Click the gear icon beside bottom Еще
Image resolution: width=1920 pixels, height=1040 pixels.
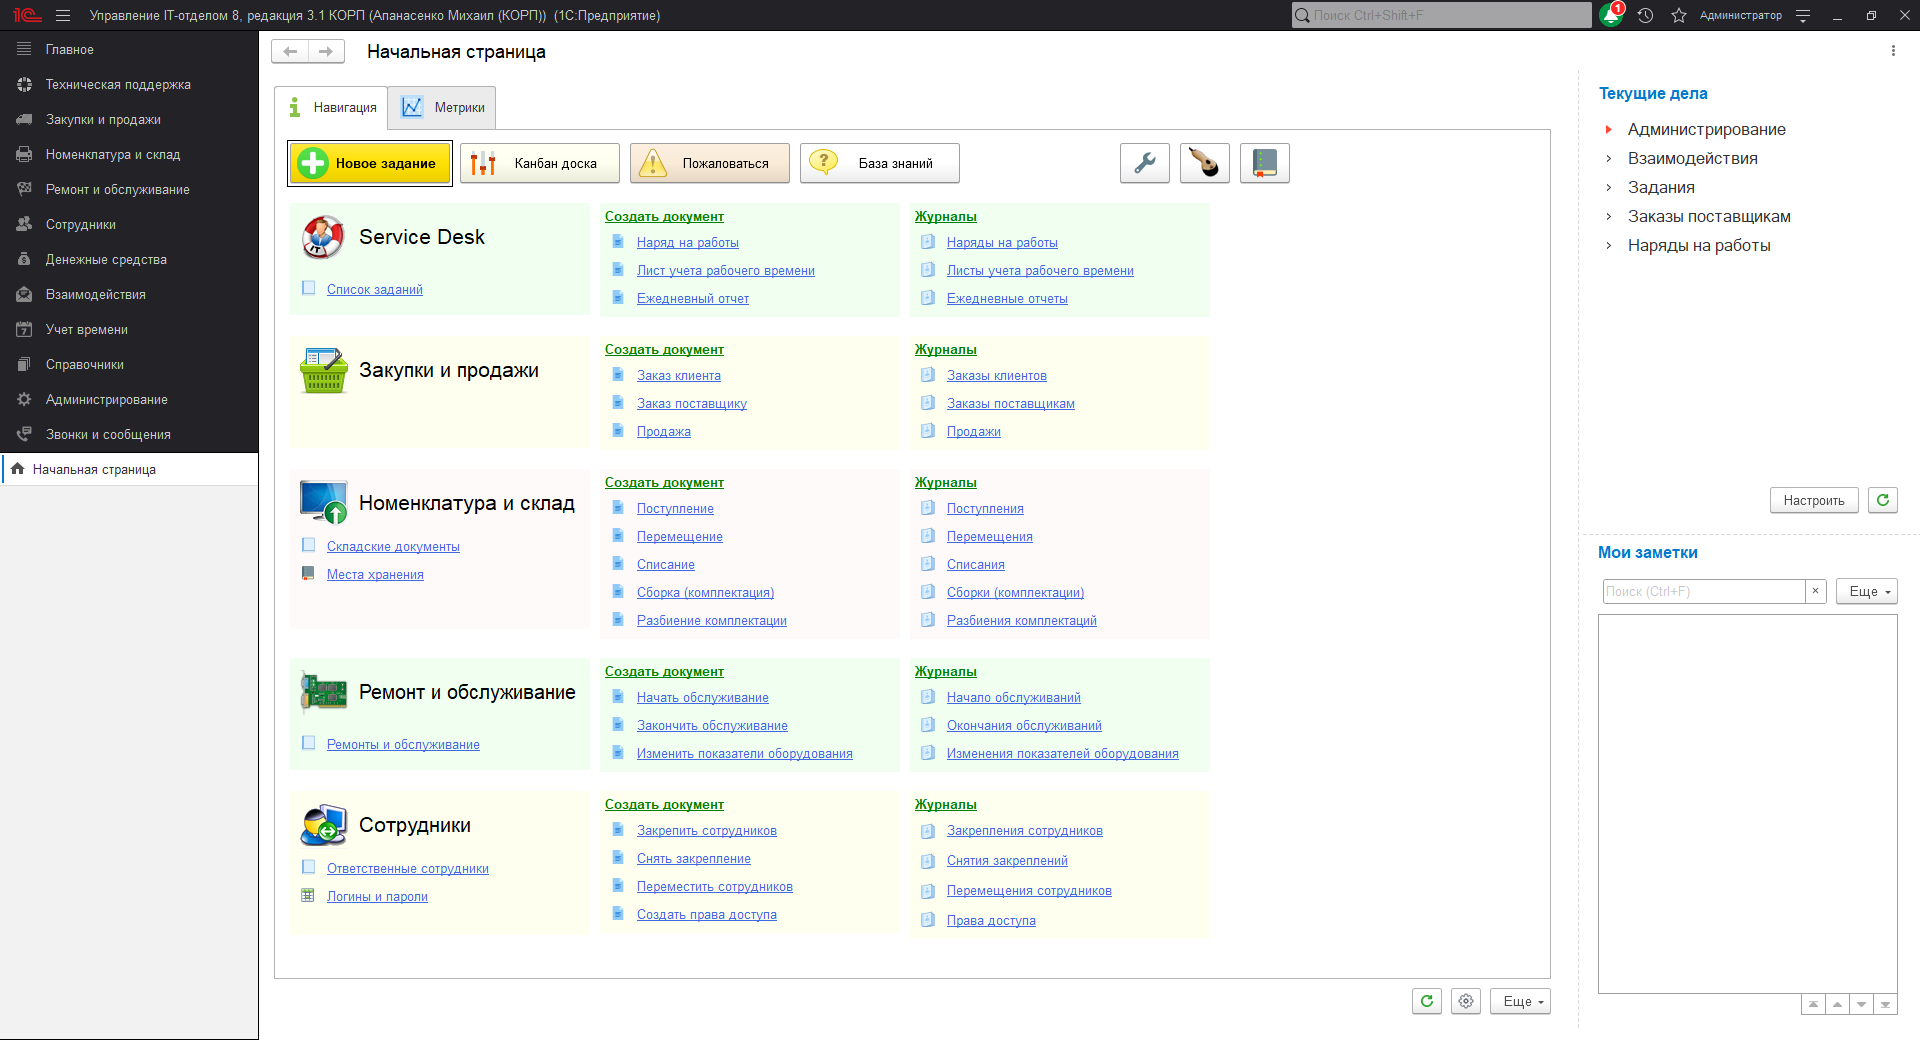(1466, 1001)
